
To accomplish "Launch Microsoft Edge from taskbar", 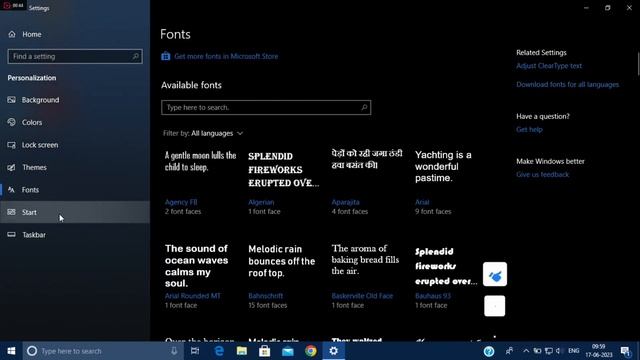I will [219, 351].
